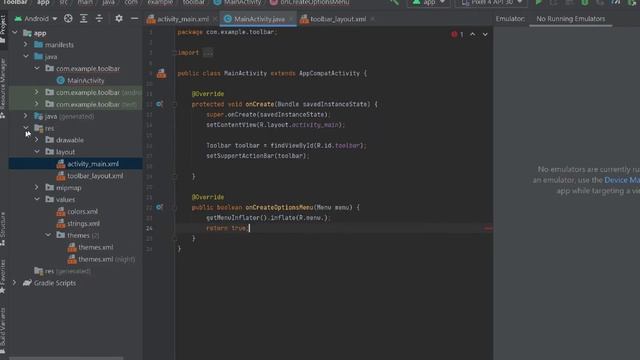Click related XML gutter icon beside MainActivity class
Viewport: 640px width, 360px height.
tap(162, 73)
